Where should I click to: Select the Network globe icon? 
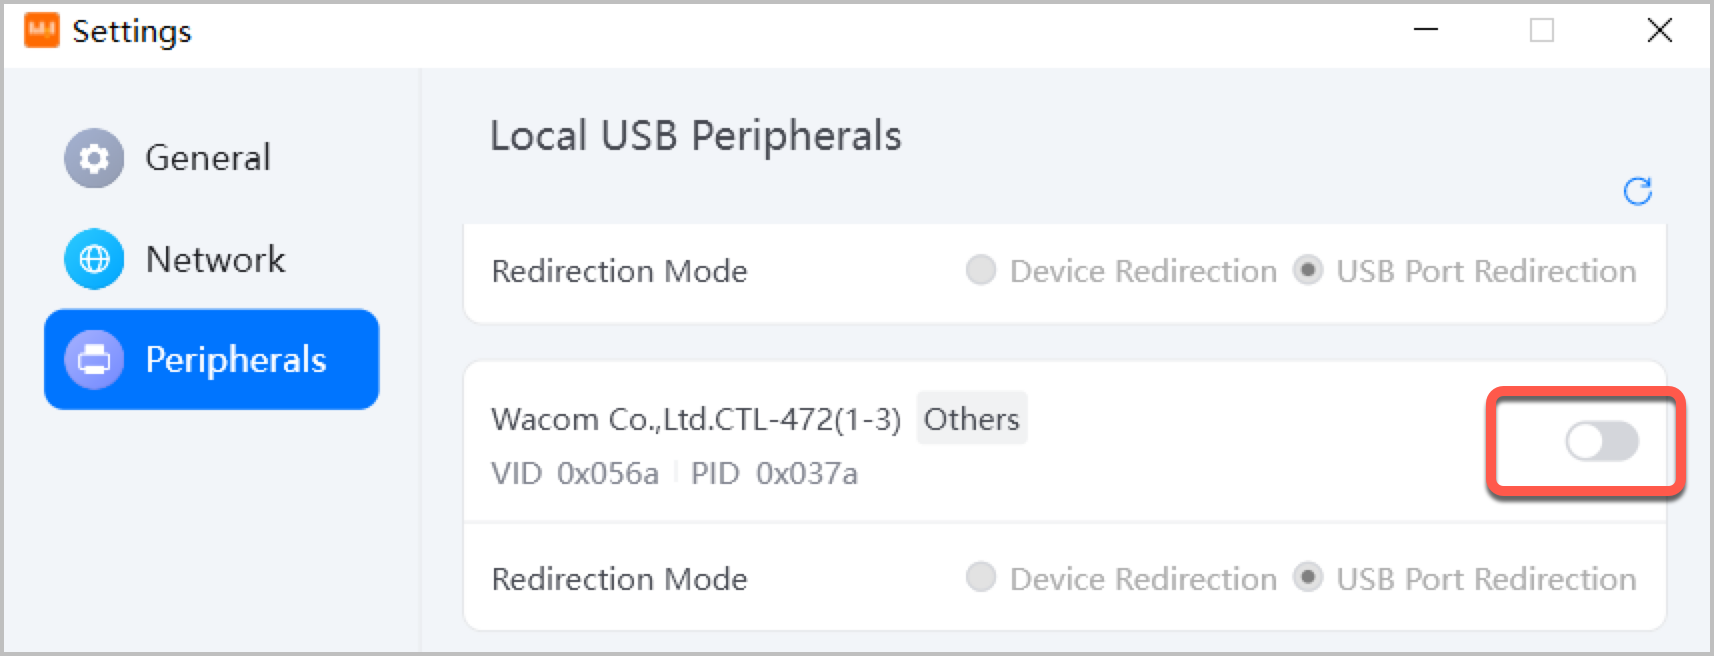click(93, 259)
